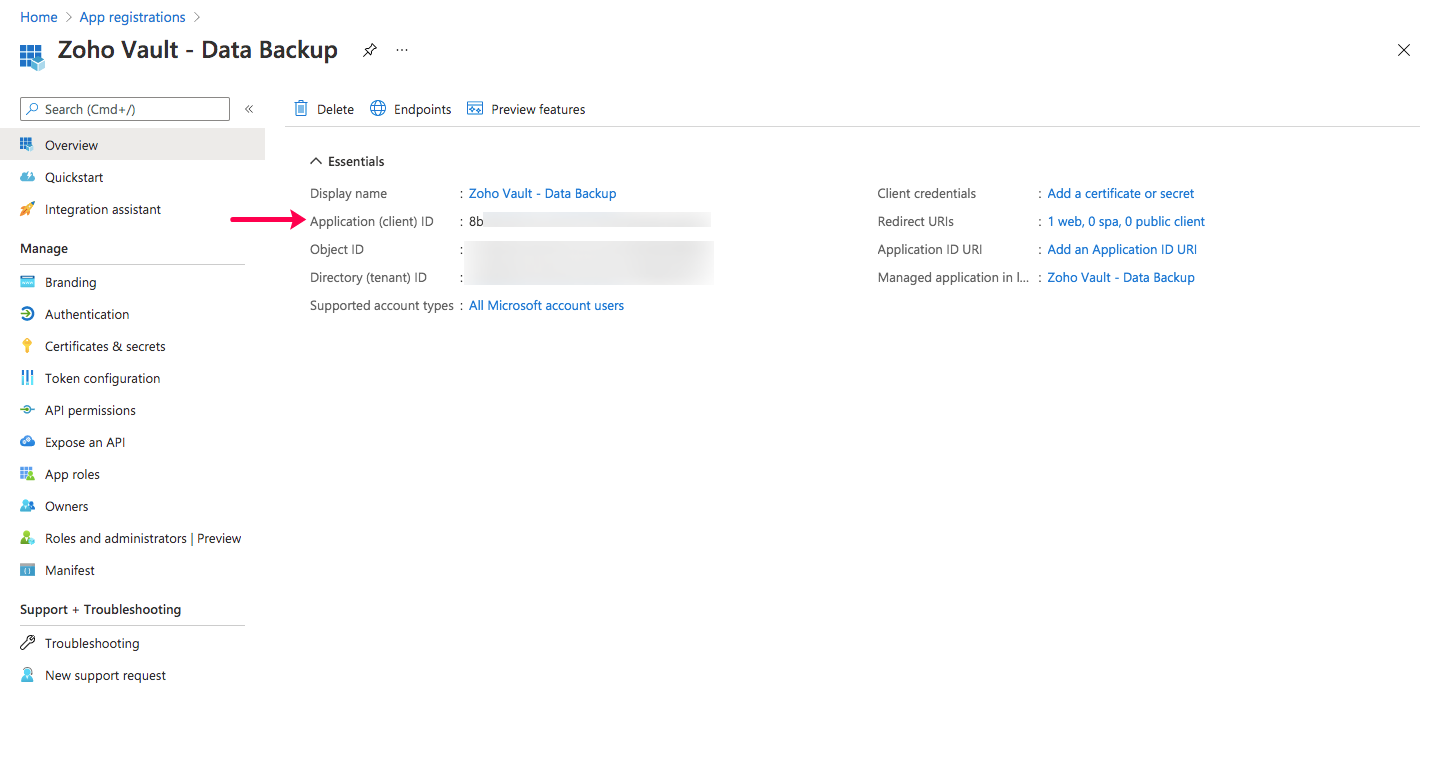Click Add an Application ID URI
The height and width of the screenshot is (779, 1440).
[1122, 249]
